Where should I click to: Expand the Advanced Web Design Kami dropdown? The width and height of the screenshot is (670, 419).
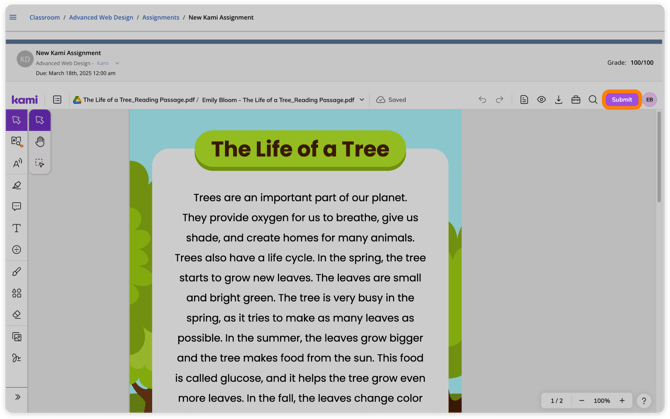pos(117,63)
